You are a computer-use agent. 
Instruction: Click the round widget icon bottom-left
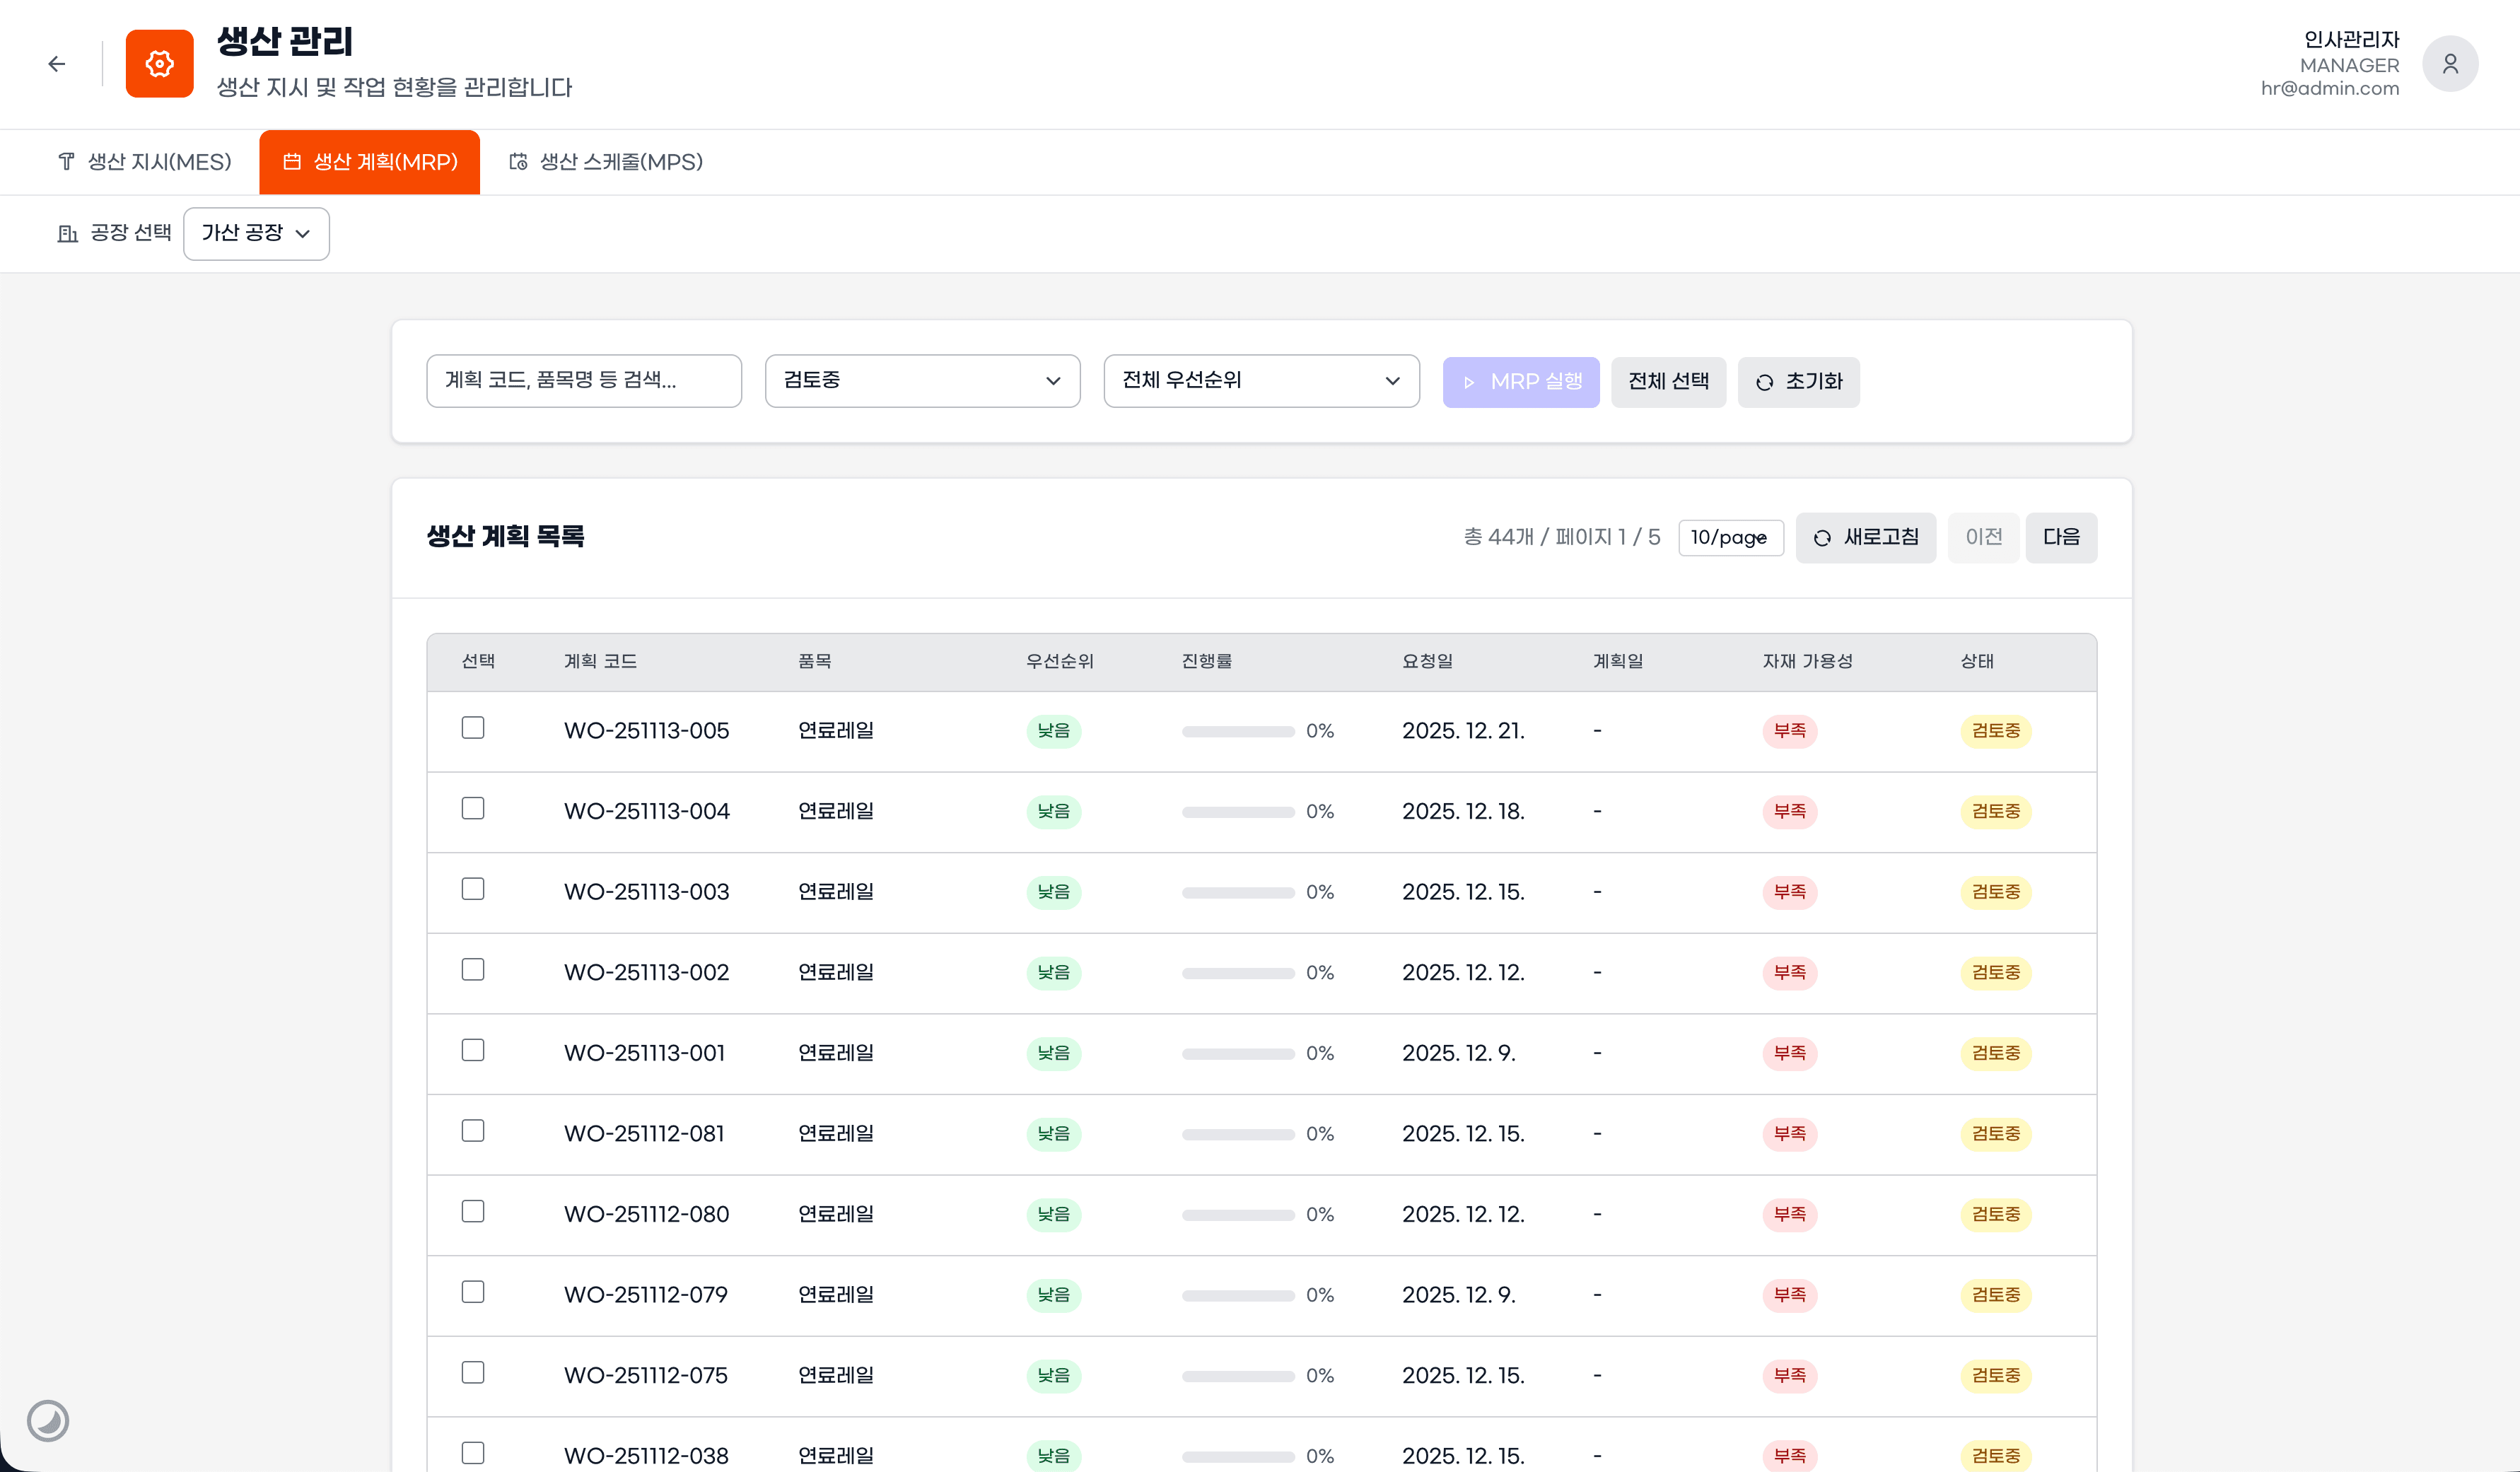[48, 1420]
